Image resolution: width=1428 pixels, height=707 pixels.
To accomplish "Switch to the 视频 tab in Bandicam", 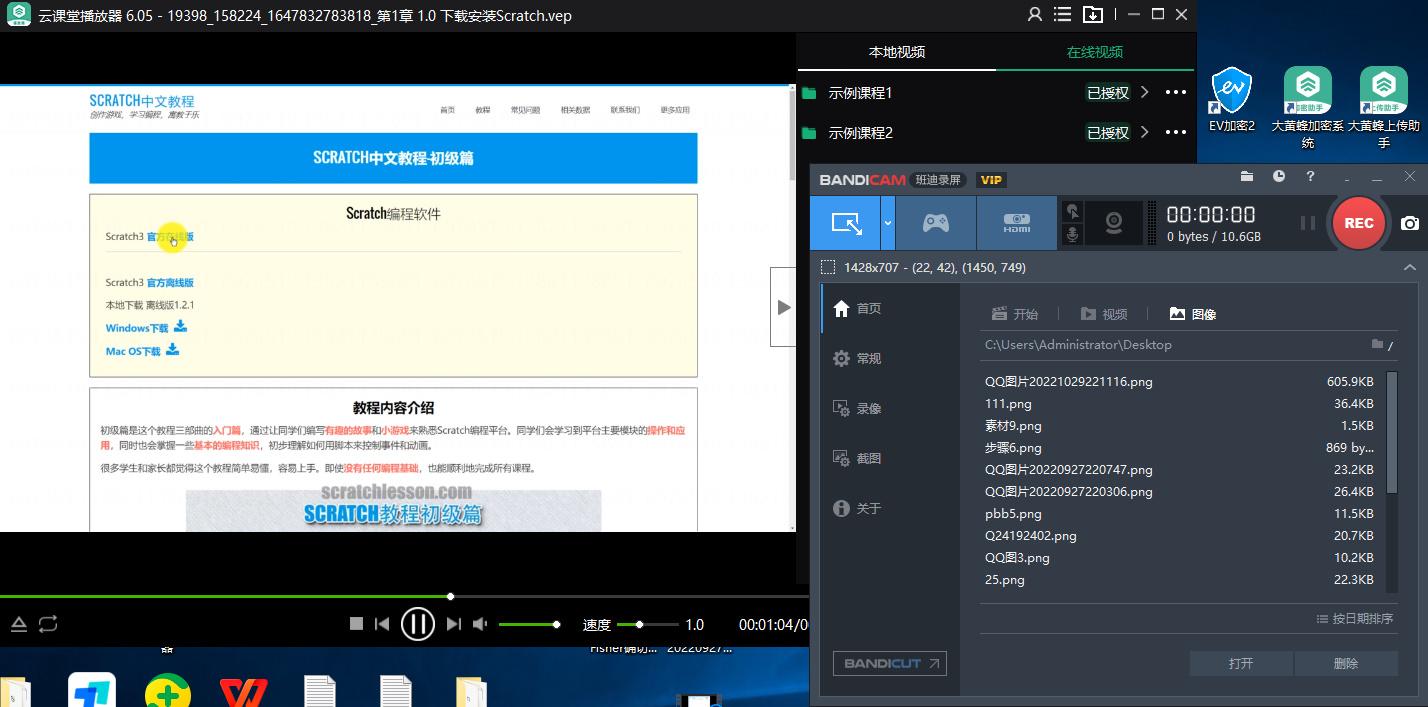I will point(1103,314).
